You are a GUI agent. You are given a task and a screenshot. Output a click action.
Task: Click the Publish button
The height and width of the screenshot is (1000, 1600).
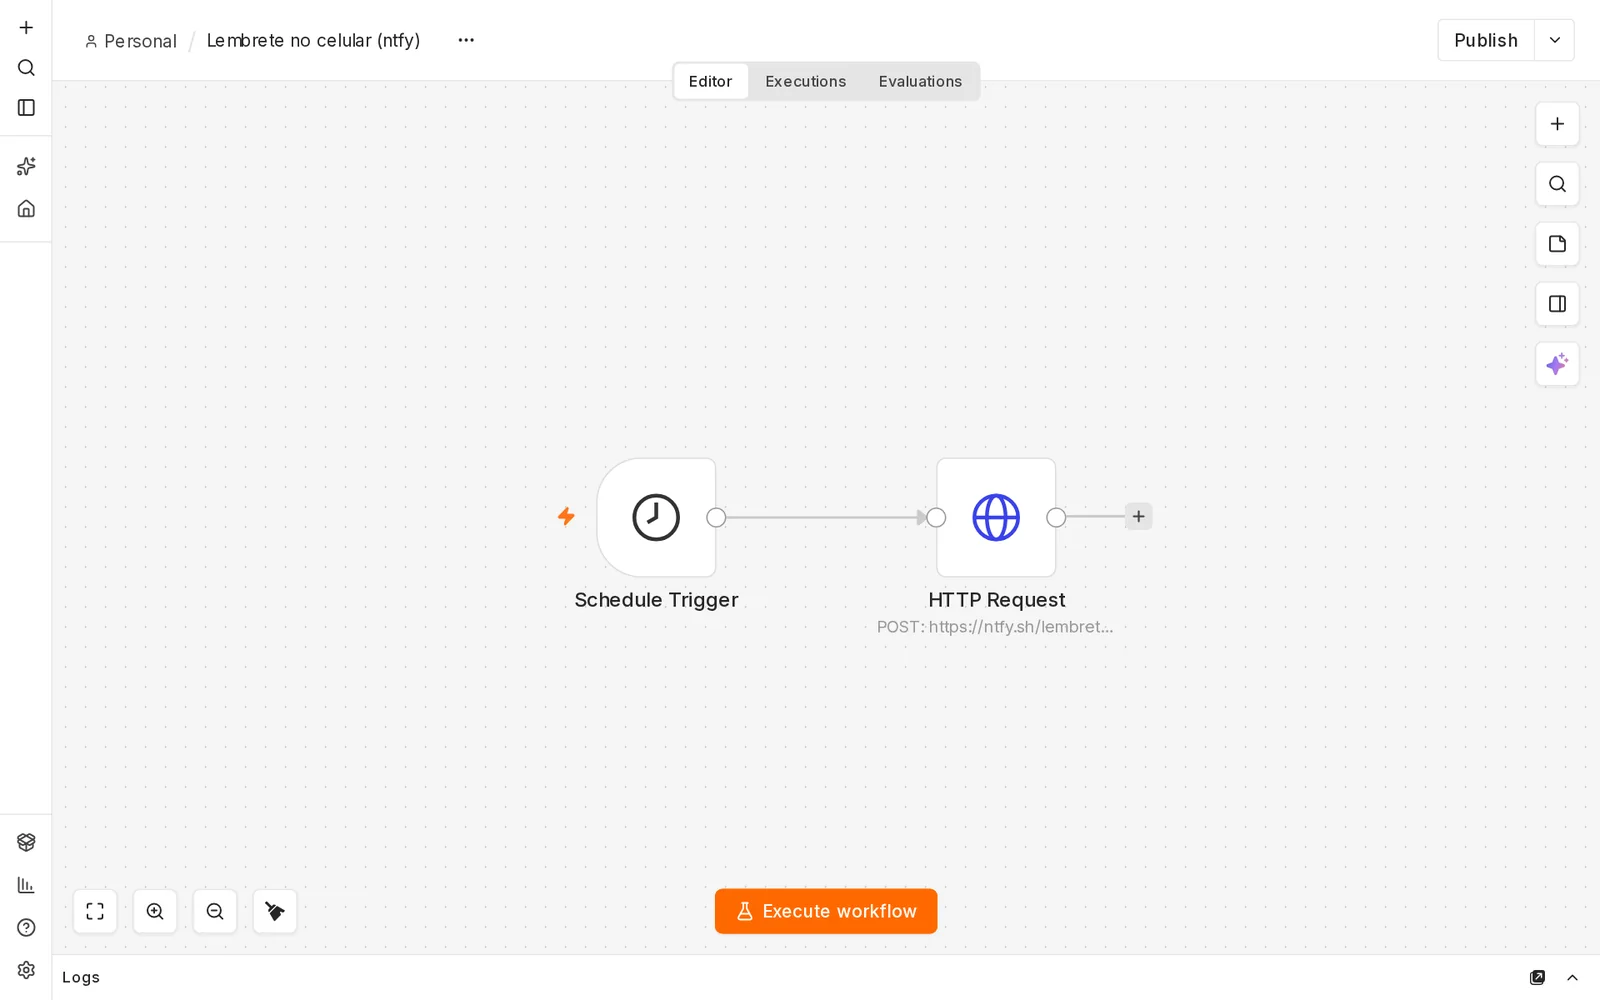1486,40
